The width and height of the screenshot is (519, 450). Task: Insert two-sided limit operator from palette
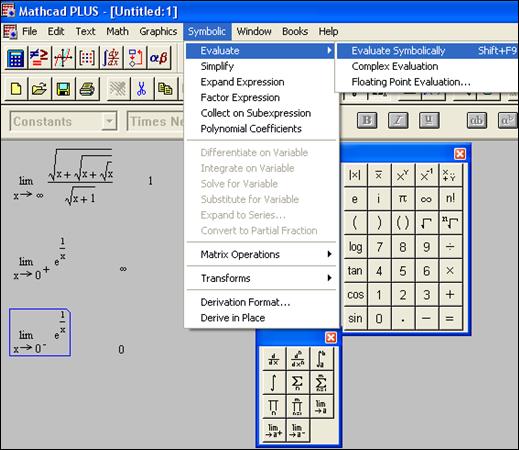(321, 407)
